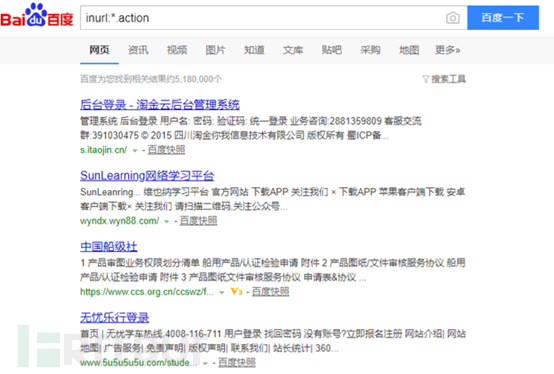Image resolution: width=554 pixels, height=374 pixels.
Task: Open 百度快照 for s.itaojin.cn result
Action: [166, 150]
